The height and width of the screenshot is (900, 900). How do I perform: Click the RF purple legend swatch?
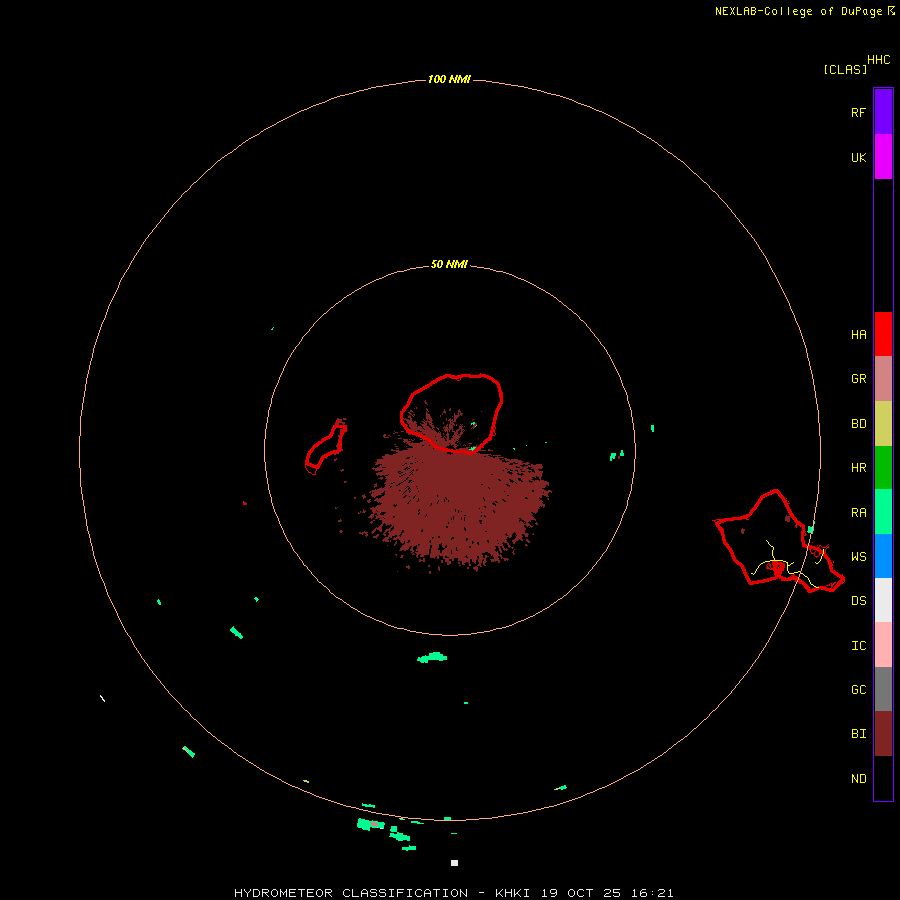[883, 112]
